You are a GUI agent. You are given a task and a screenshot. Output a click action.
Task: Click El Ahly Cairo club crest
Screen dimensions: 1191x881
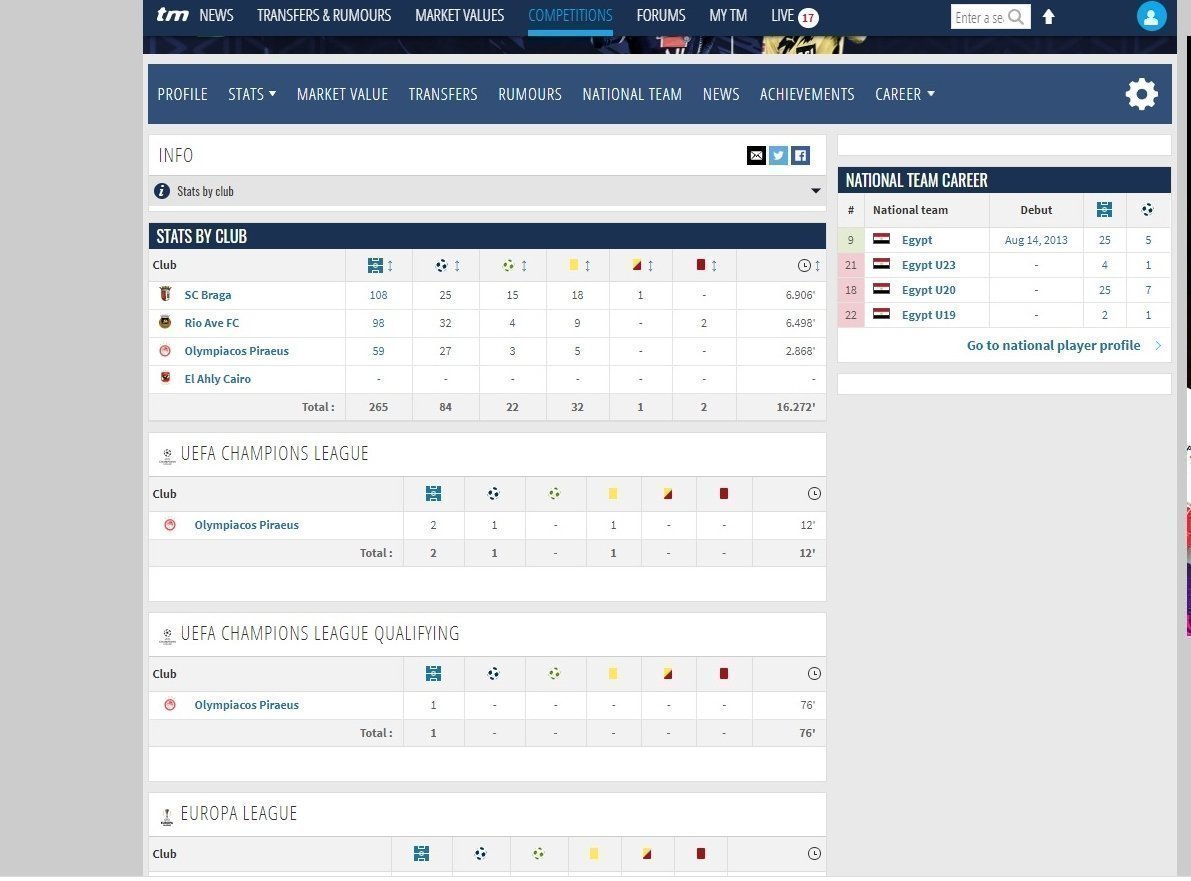pos(165,377)
